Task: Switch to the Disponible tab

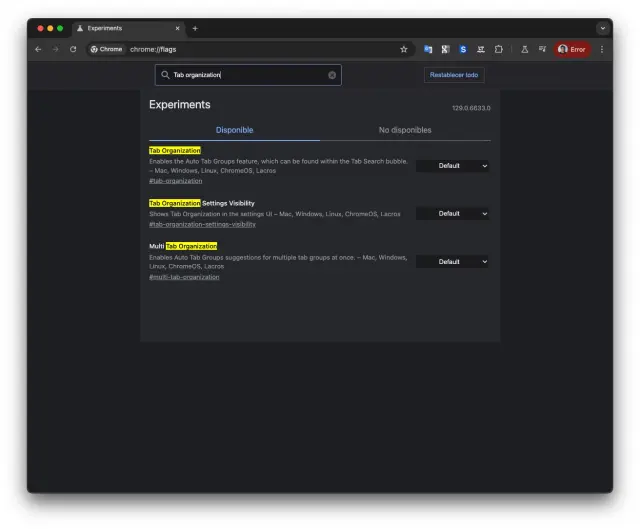Action: tap(235, 130)
